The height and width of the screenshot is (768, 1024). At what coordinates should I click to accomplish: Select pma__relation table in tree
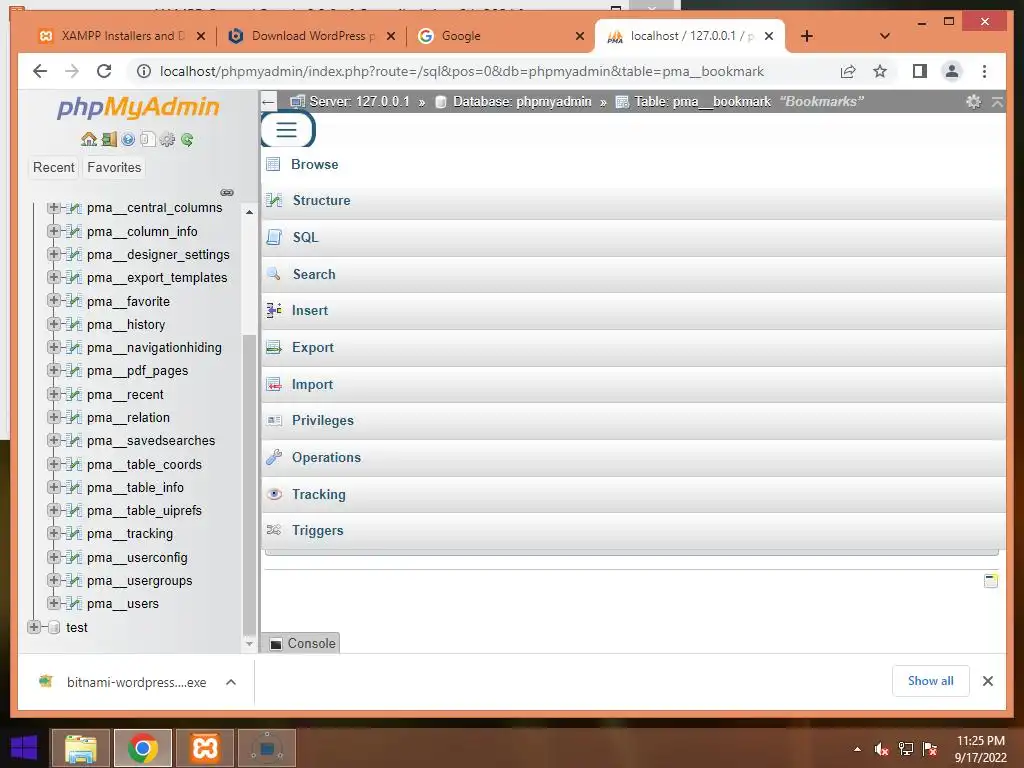[128, 417]
